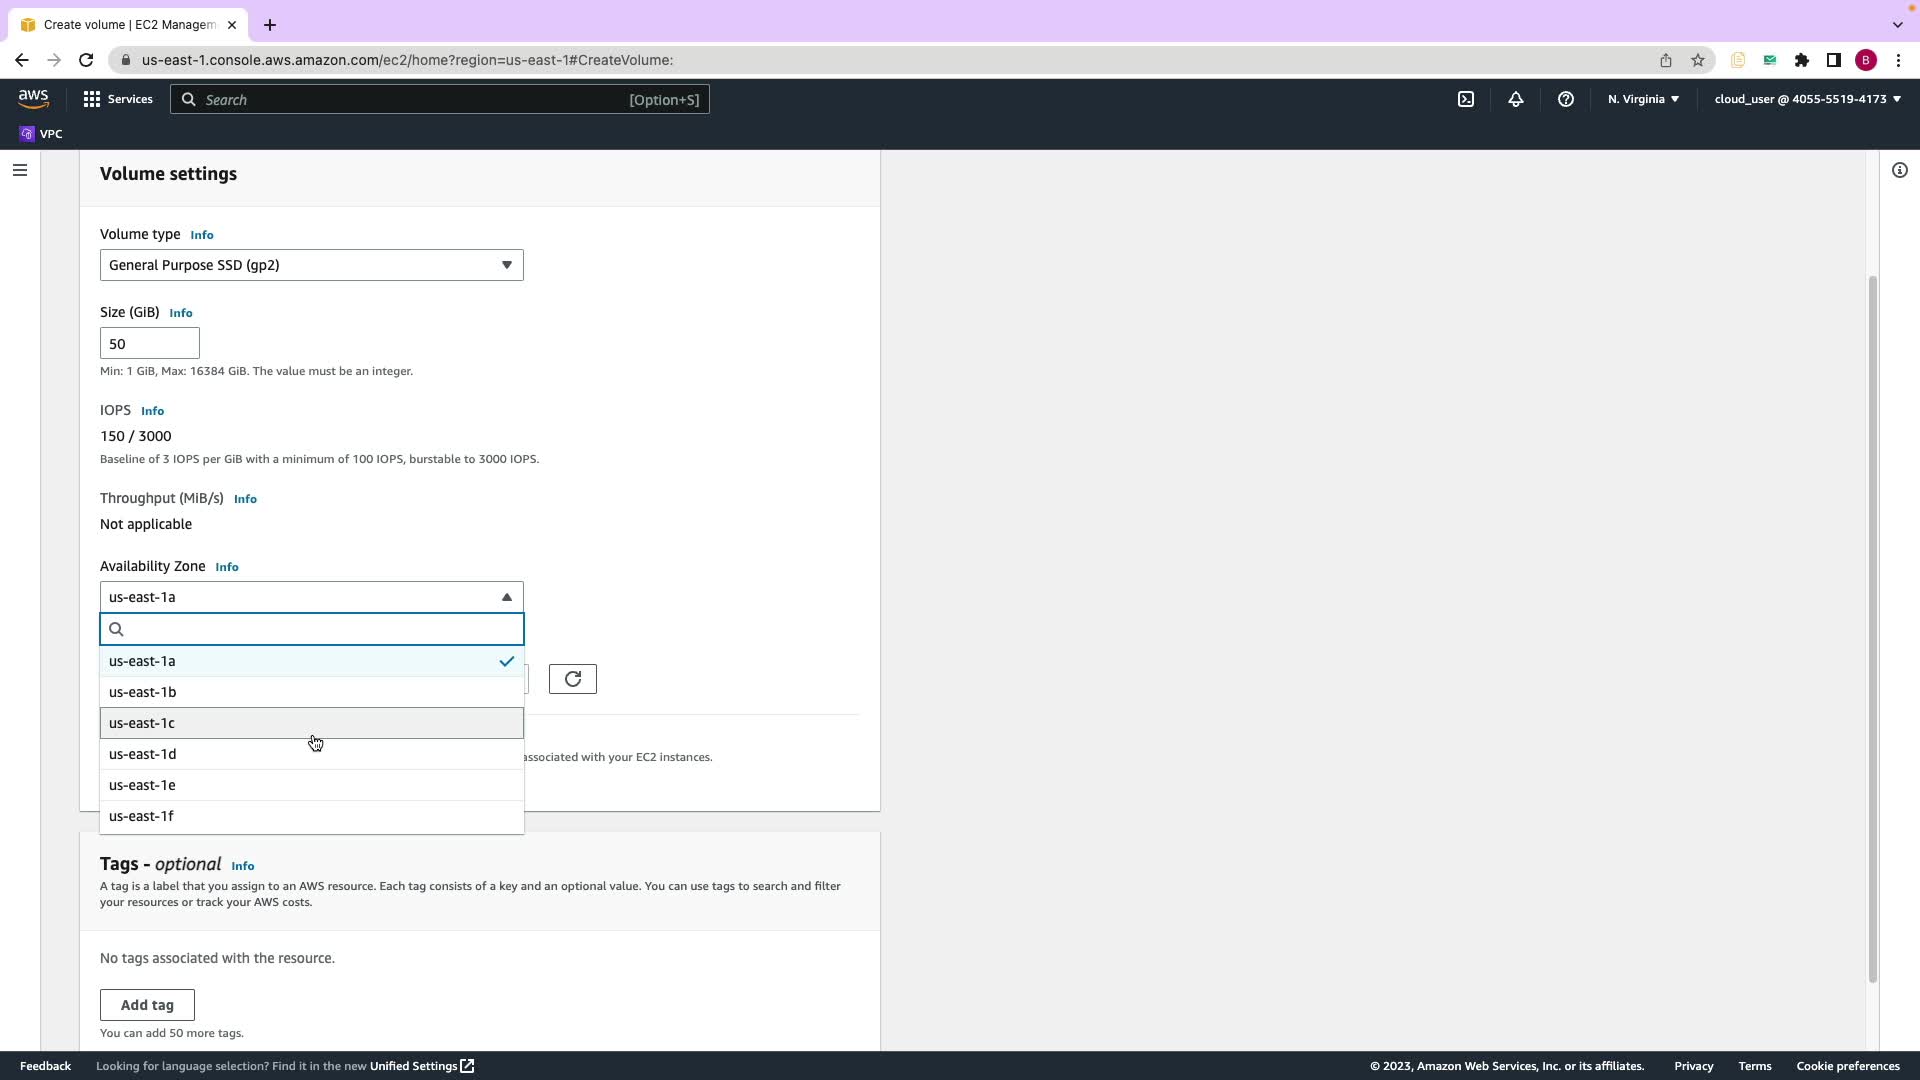
Task: Expand the left hamburger navigation menu
Action: (19, 170)
